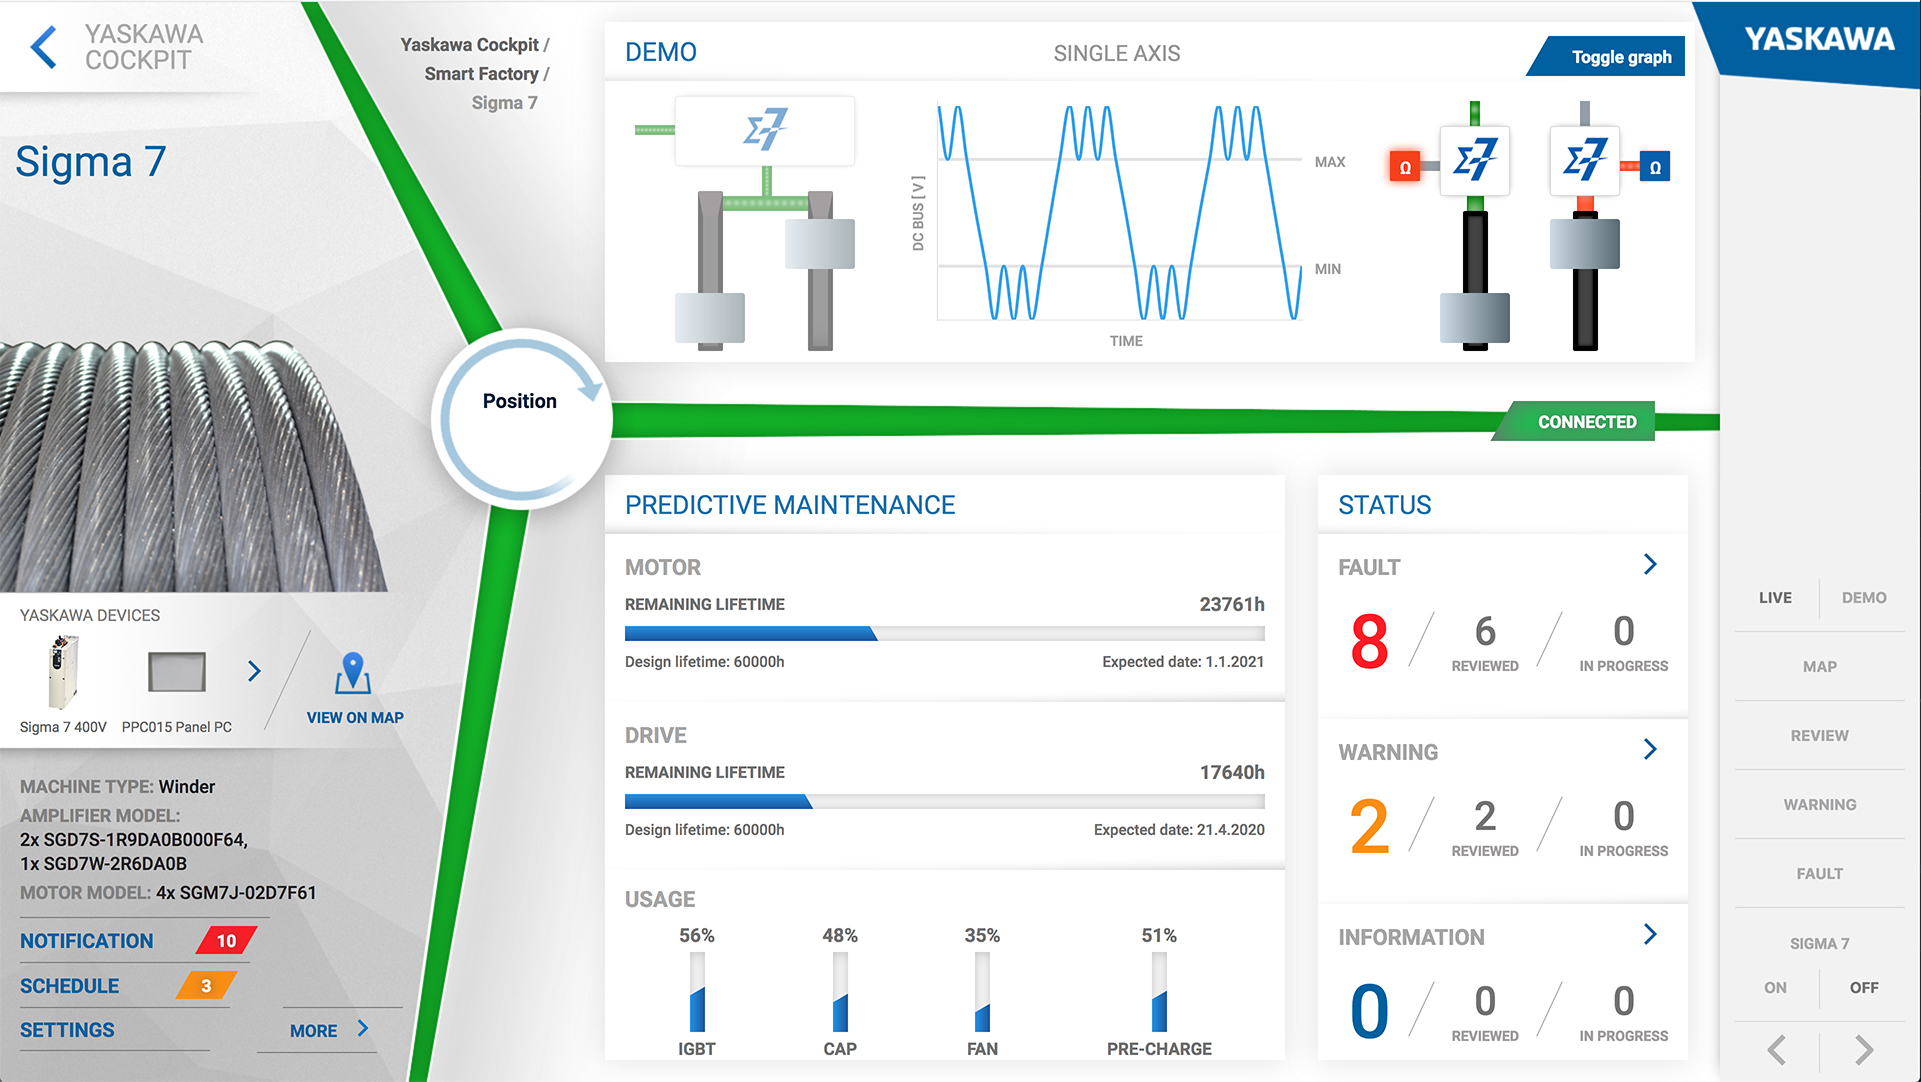1921x1082 pixels.
Task: Click motor model 4x SGM7J-02D7F61 text
Action: [x=236, y=893]
